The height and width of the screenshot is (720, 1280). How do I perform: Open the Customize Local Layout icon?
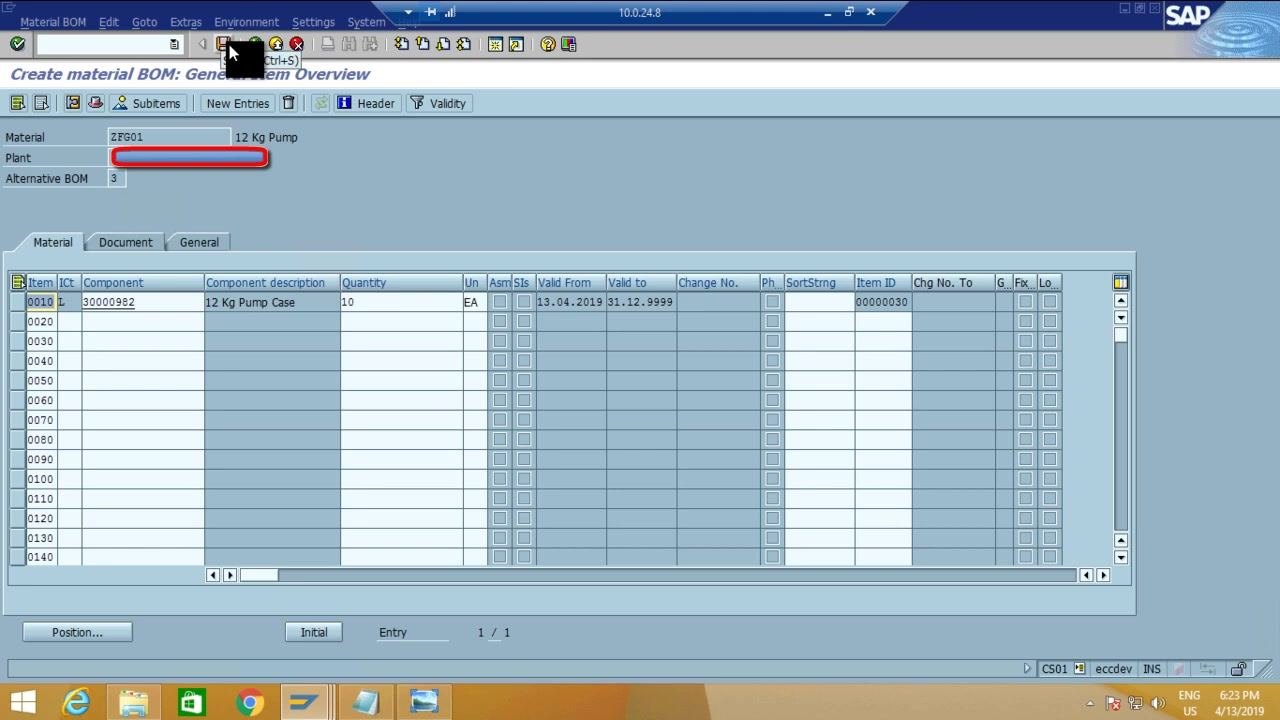(569, 44)
